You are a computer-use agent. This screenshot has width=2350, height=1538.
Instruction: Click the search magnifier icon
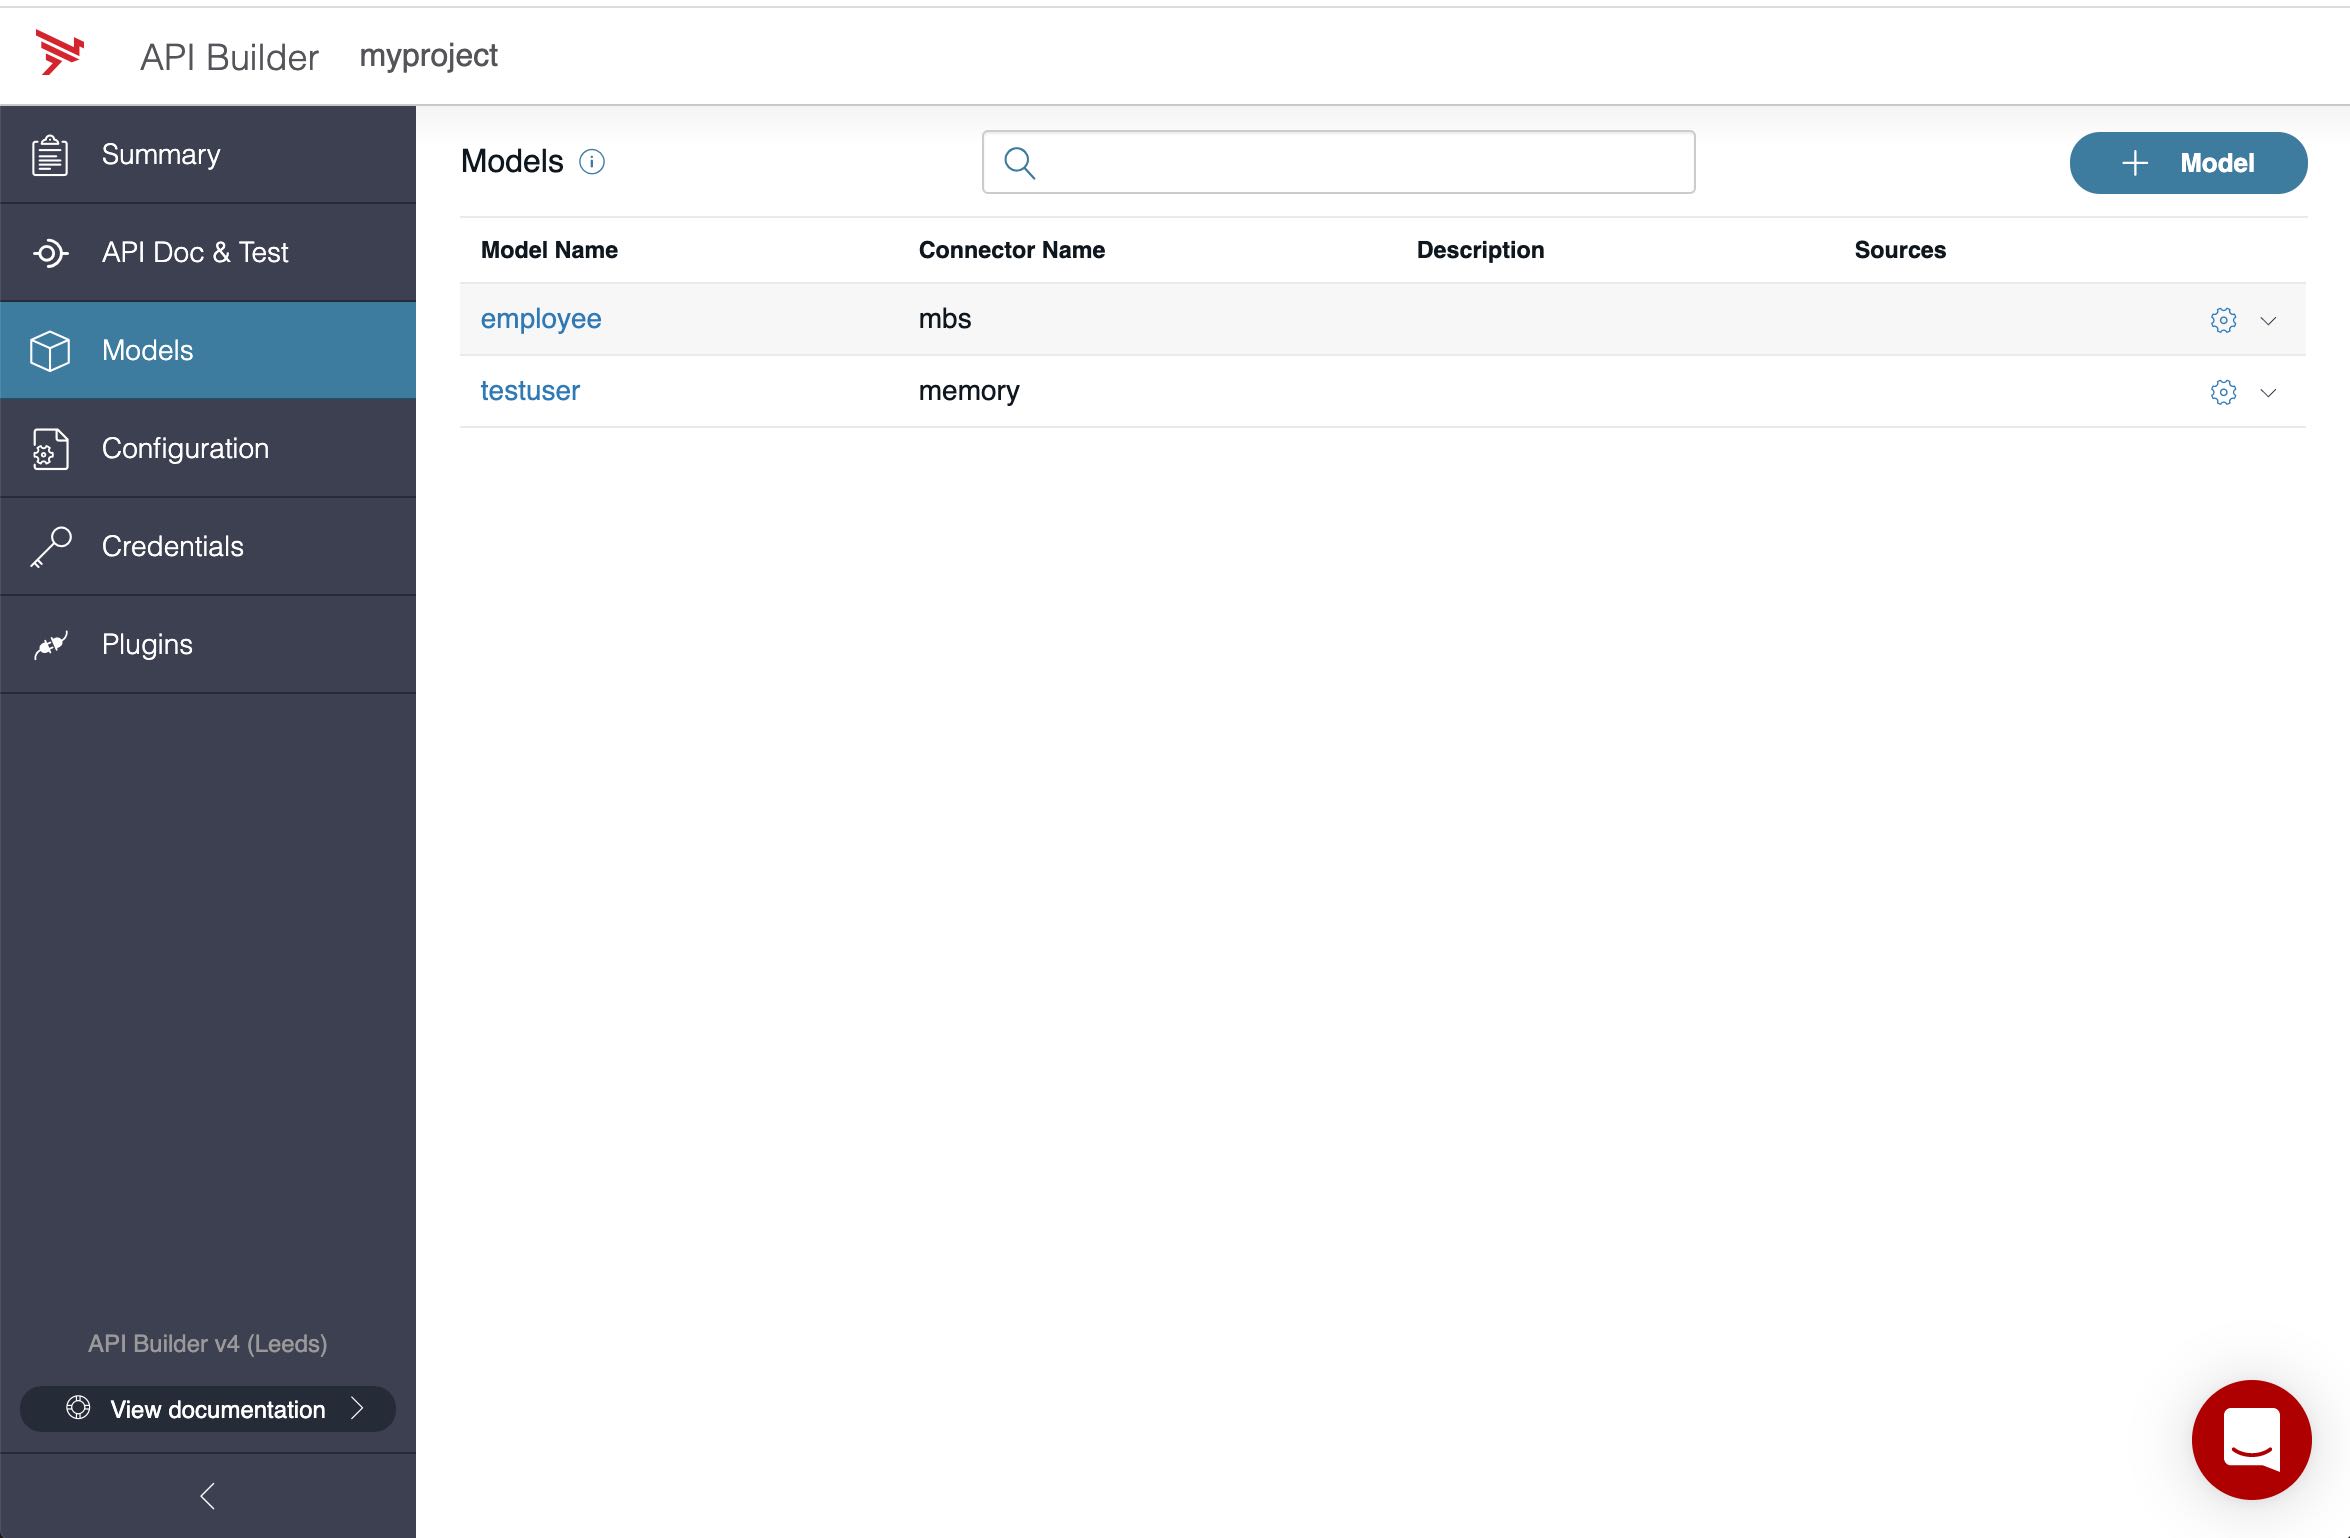(1019, 163)
